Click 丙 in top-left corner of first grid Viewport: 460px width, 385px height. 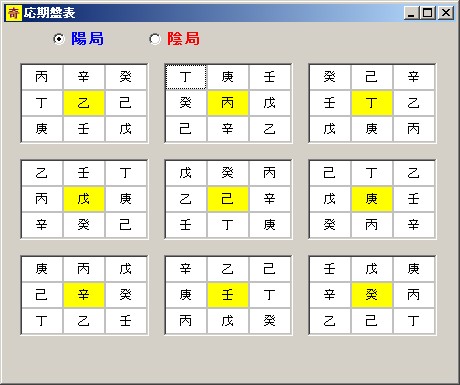(x=42, y=77)
